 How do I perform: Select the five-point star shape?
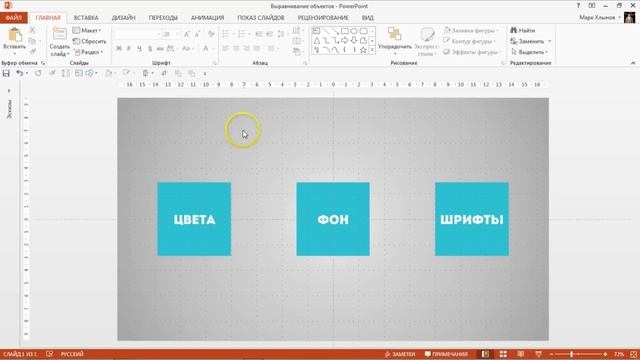(363, 50)
